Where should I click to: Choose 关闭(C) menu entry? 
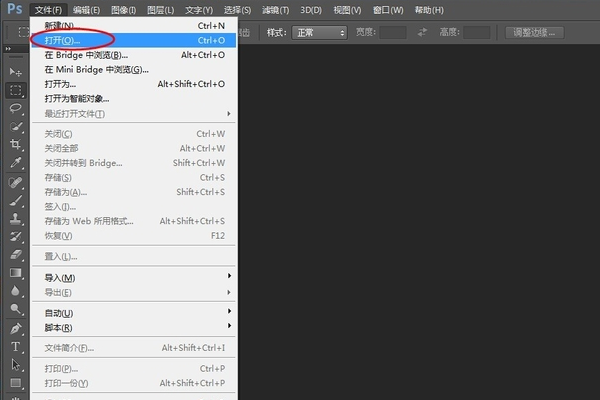tap(134, 134)
